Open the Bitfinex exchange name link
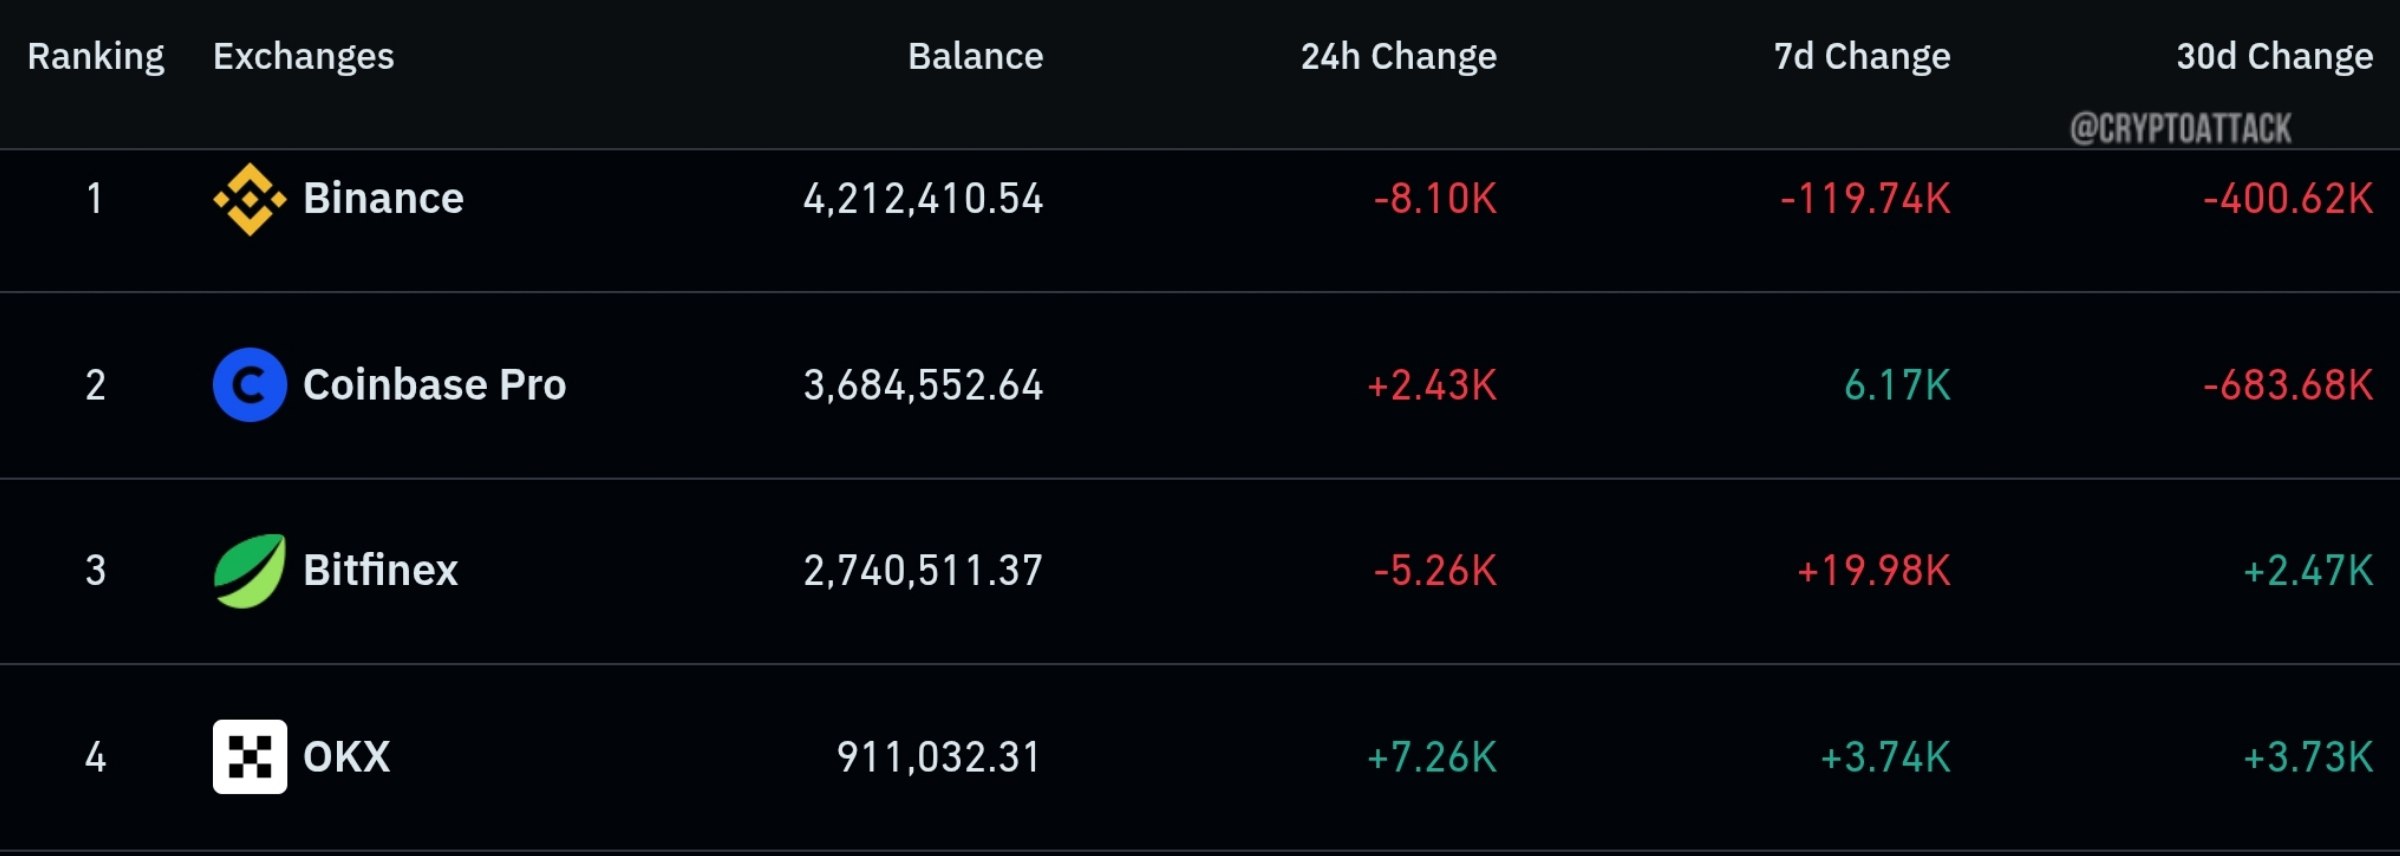2400x856 pixels. 381,571
